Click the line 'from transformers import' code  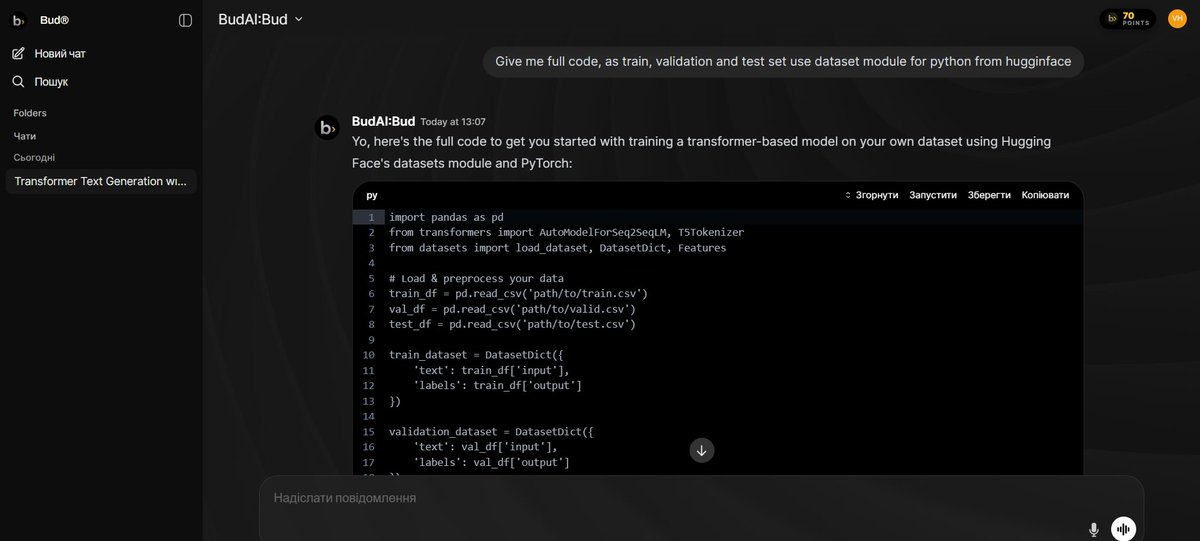point(566,232)
